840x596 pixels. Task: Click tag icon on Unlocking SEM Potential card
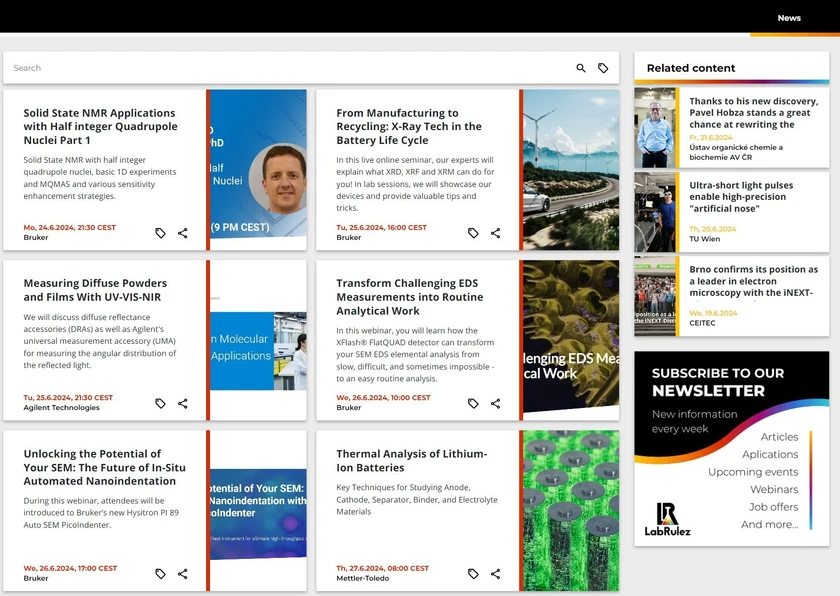click(160, 574)
